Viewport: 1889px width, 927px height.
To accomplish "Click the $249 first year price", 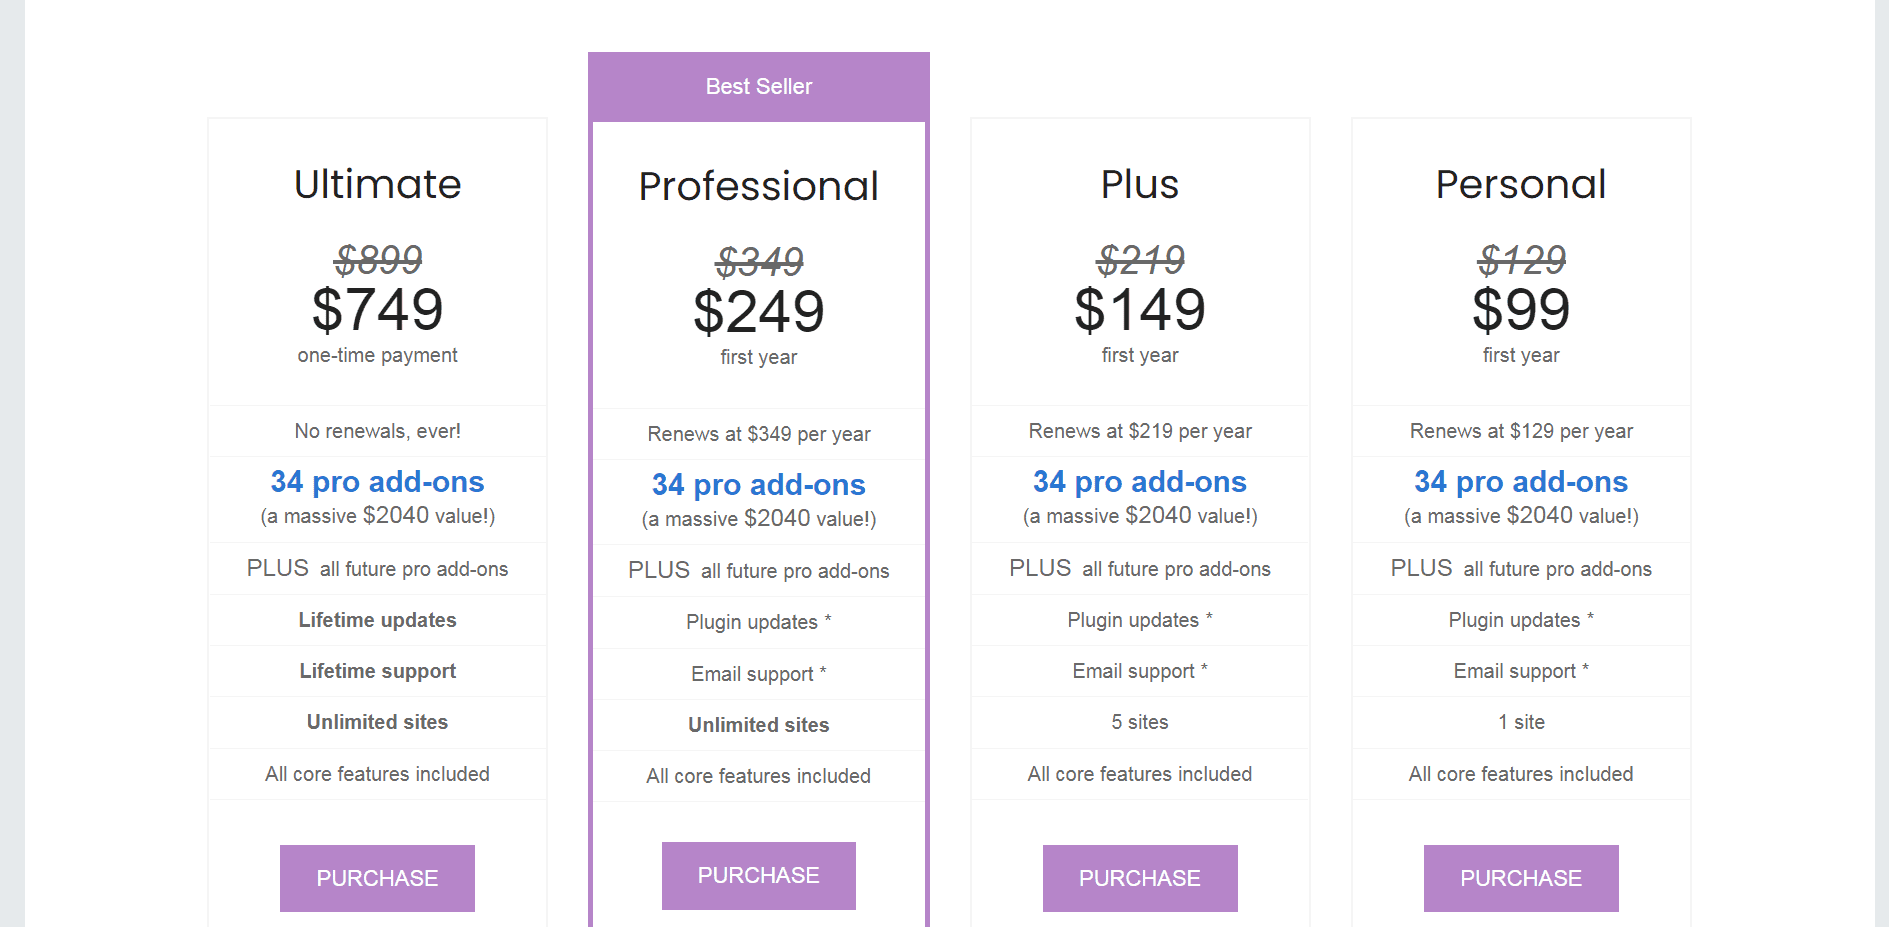I will [x=758, y=312].
